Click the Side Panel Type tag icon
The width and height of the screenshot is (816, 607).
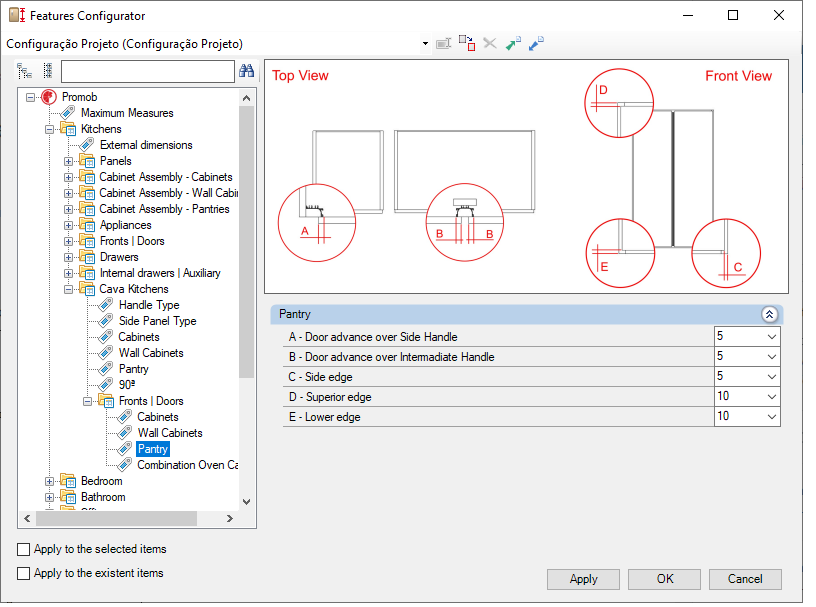[106, 321]
